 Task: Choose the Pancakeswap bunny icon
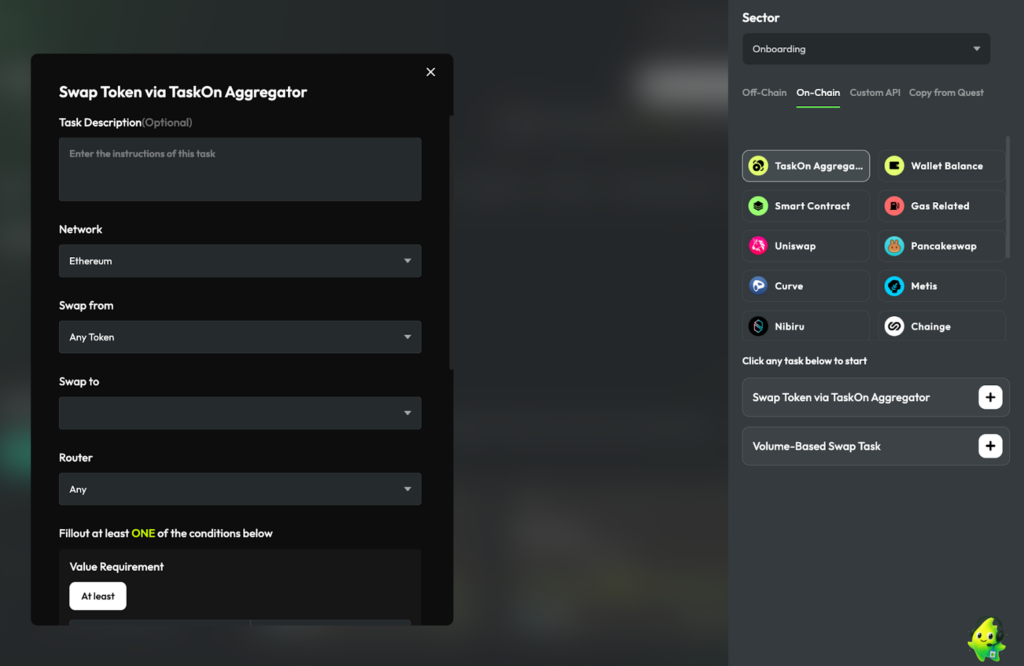894,246
